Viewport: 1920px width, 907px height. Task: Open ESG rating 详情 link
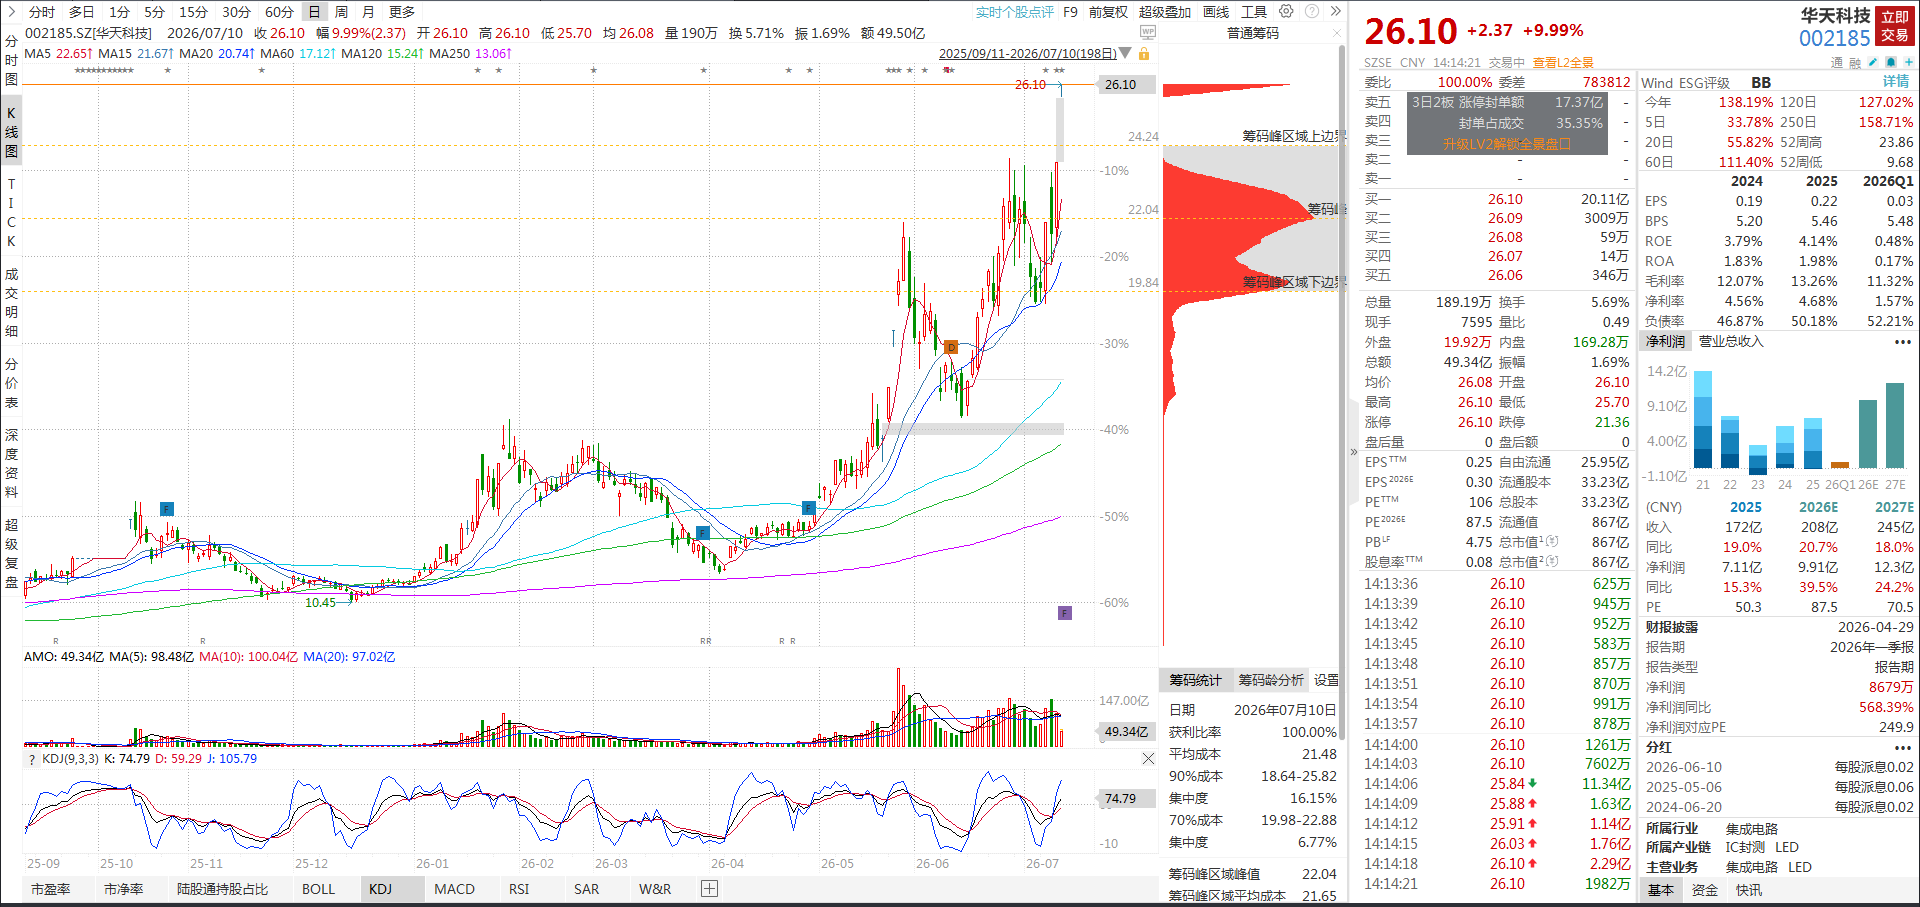pos(1896,82)
